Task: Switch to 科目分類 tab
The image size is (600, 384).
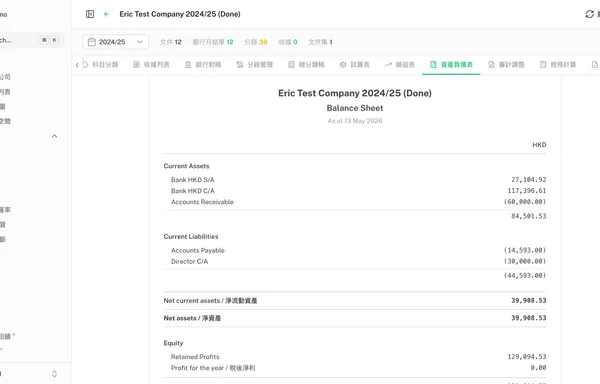Action: [101, 65]
